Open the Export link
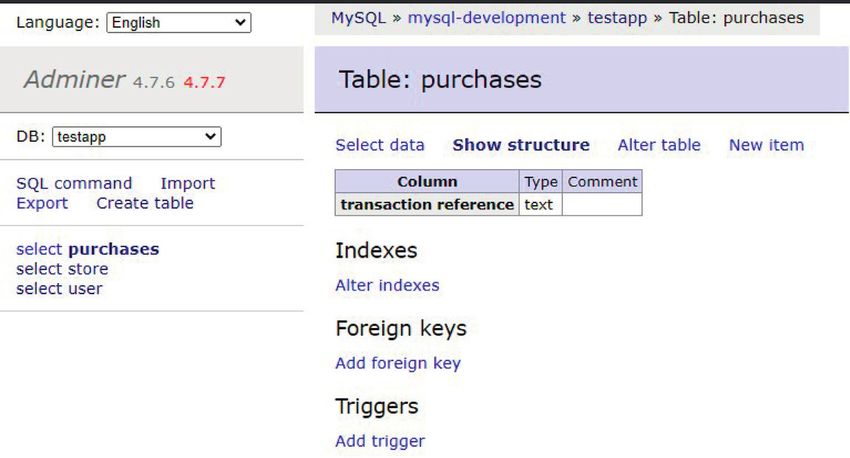The image size is (850, 458). 42,203
